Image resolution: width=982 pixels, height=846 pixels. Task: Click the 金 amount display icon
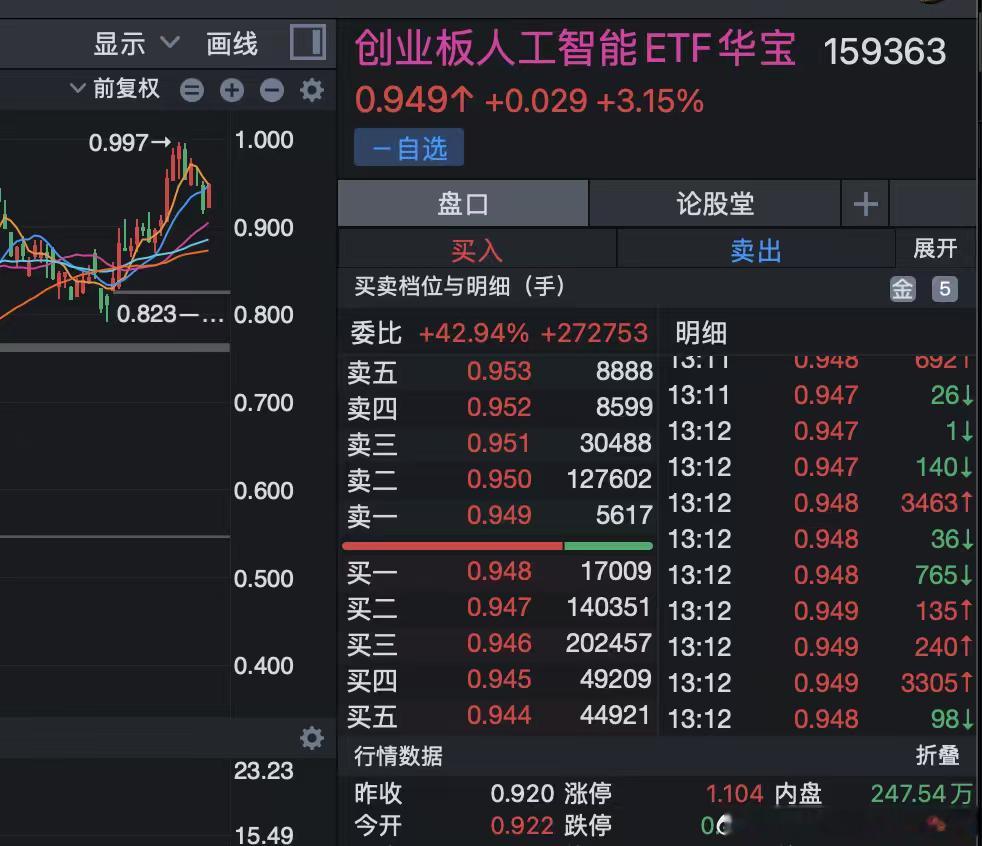[x=903, y=288]
